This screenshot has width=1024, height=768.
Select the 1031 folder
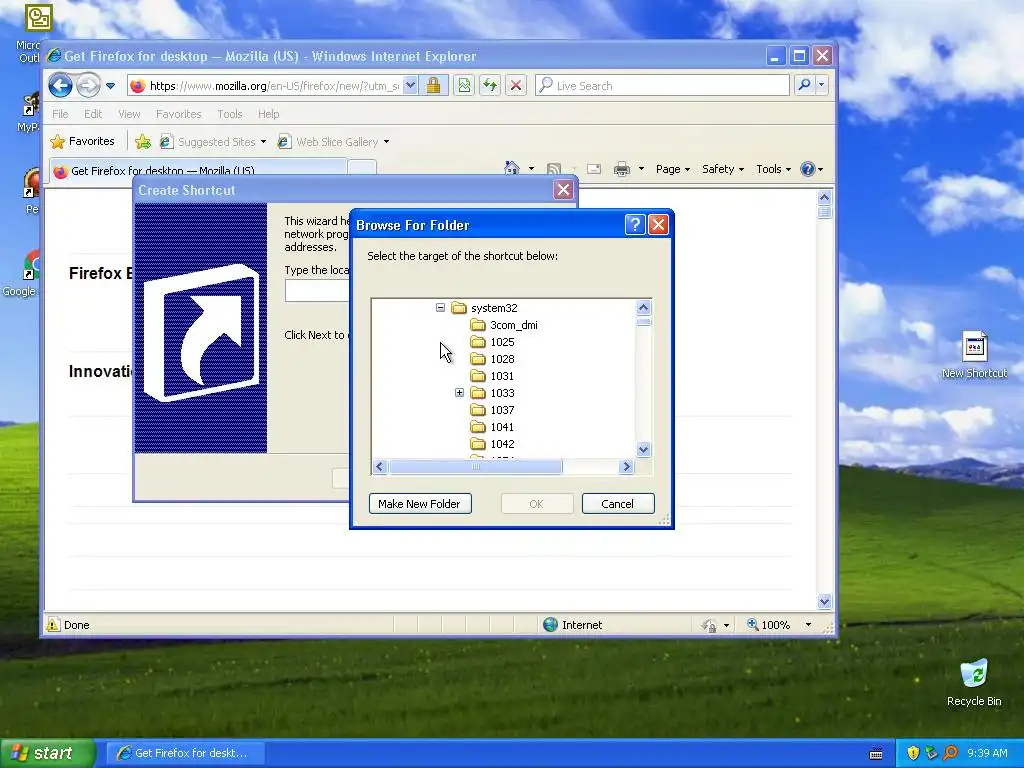(x=502, y=376)
